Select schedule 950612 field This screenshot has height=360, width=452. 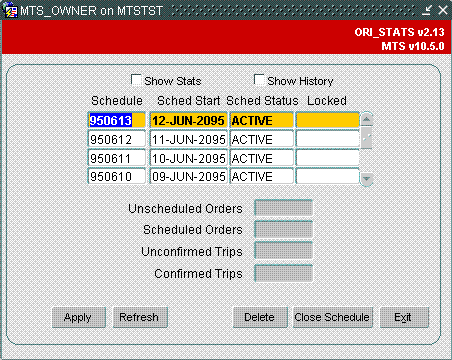coord(117,139)
